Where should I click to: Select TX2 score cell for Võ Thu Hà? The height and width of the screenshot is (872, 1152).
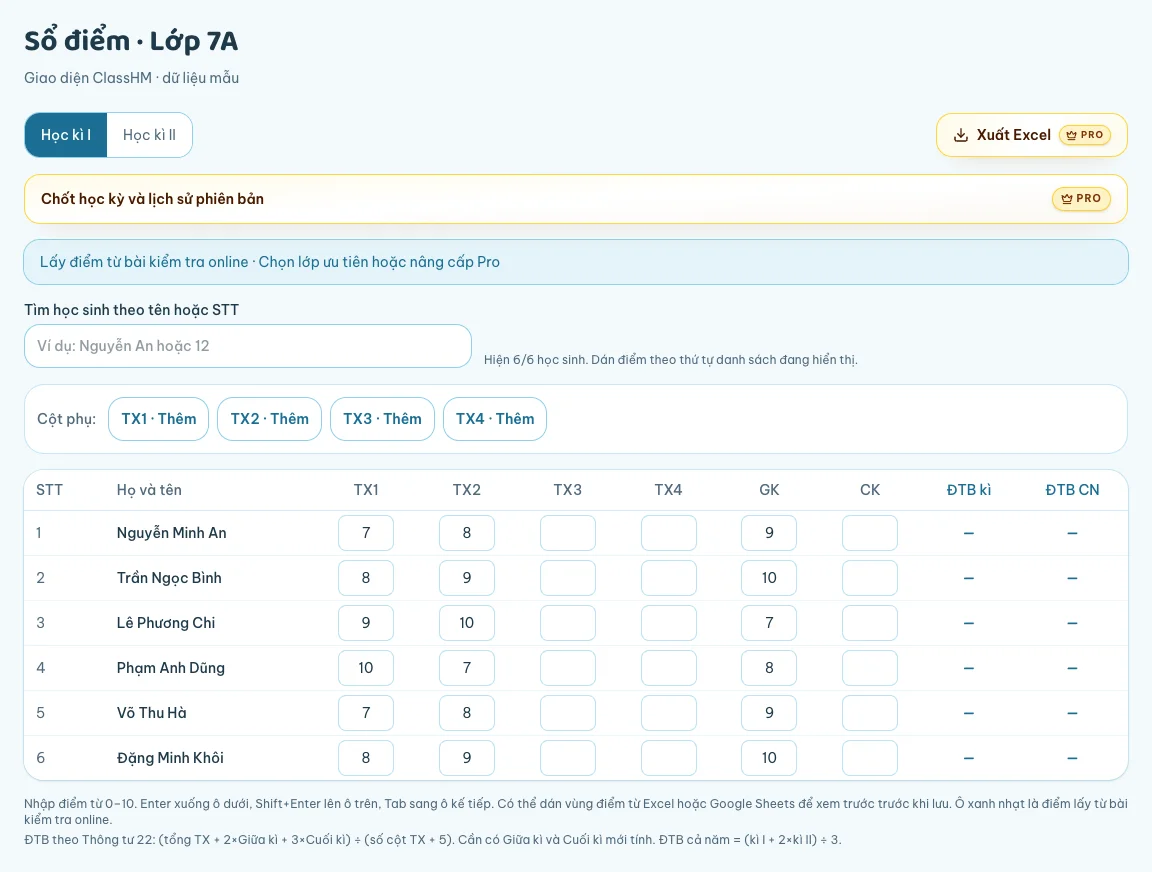click(467, 713)
